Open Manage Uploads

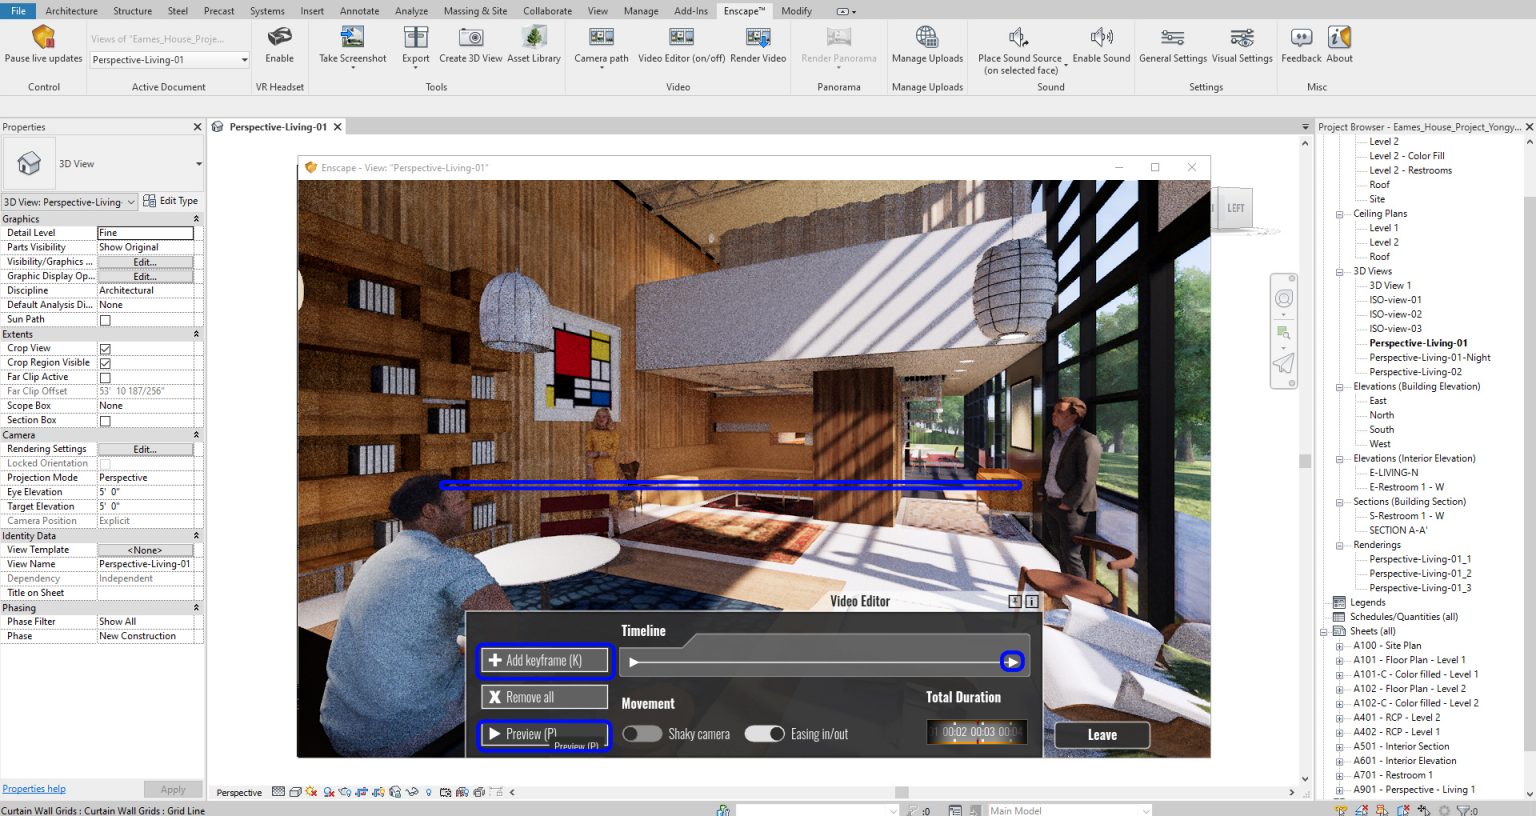coord(927,48)
